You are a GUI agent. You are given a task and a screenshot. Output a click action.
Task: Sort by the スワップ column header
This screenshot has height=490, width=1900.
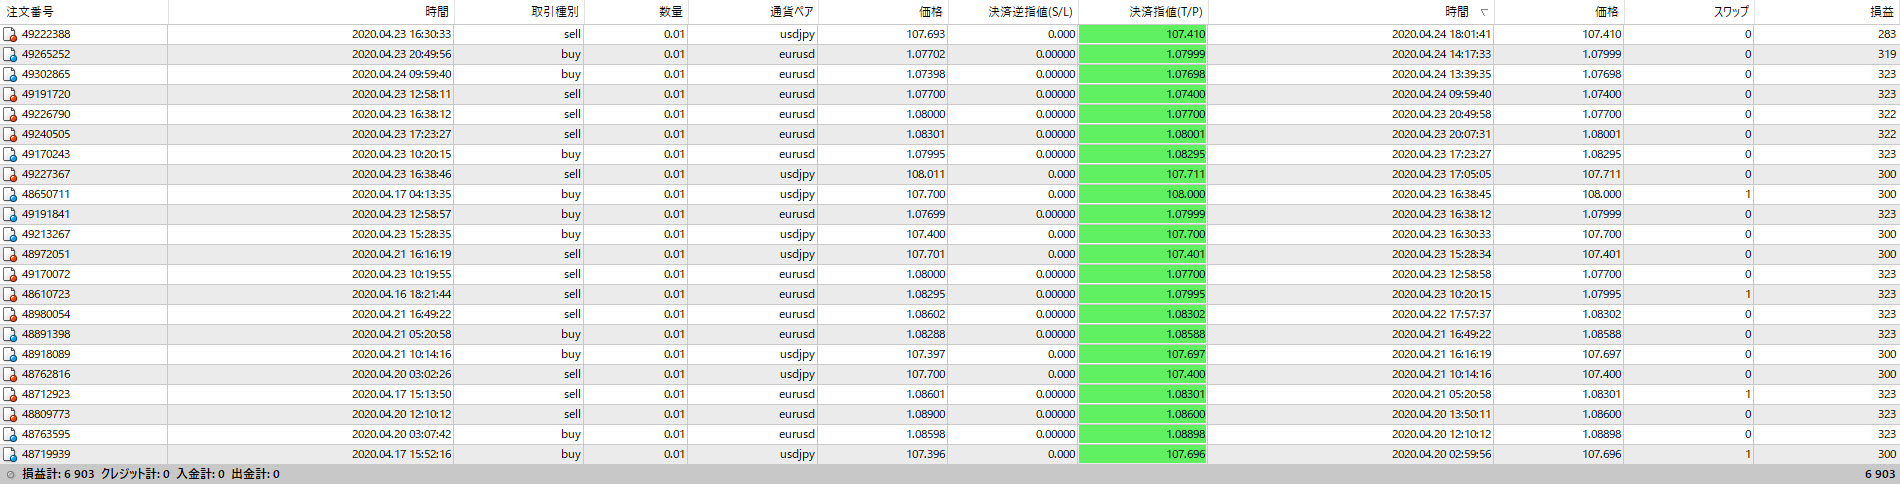[x=1688, y=12]
